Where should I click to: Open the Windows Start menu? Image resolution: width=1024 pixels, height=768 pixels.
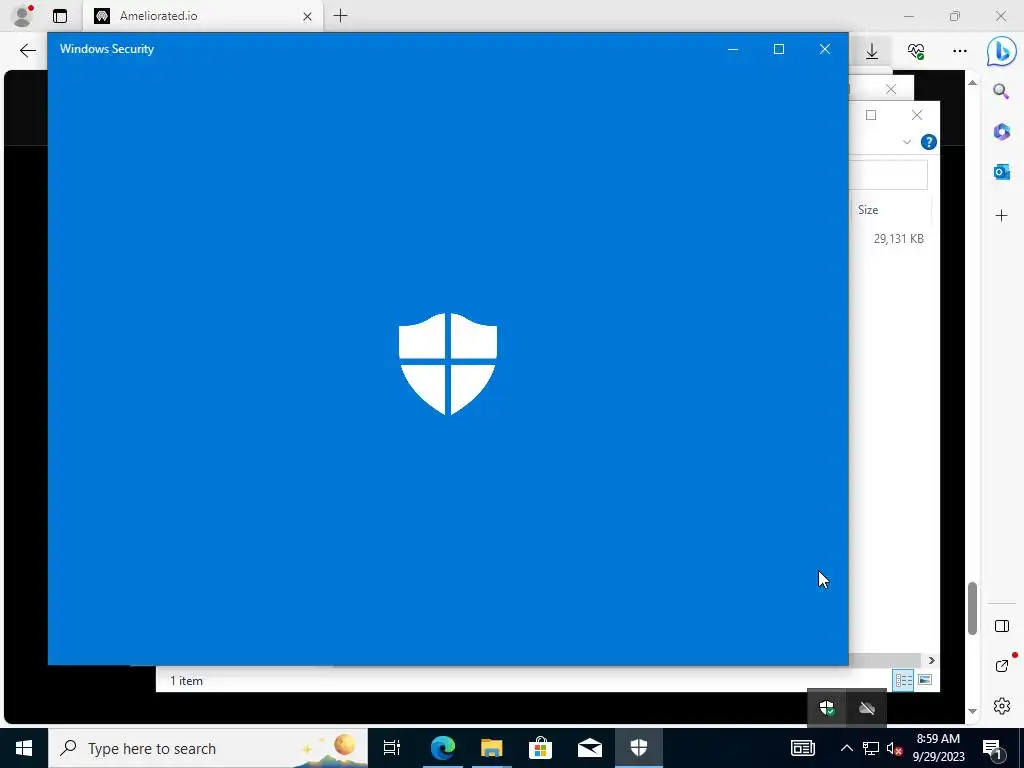tap(24, 748)
